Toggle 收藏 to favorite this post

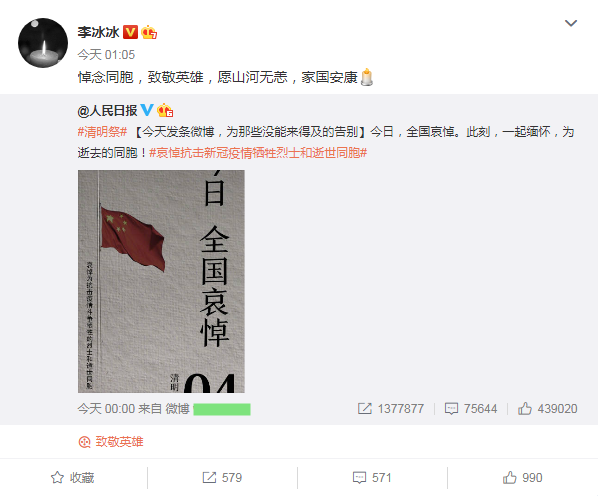point(72,478)
